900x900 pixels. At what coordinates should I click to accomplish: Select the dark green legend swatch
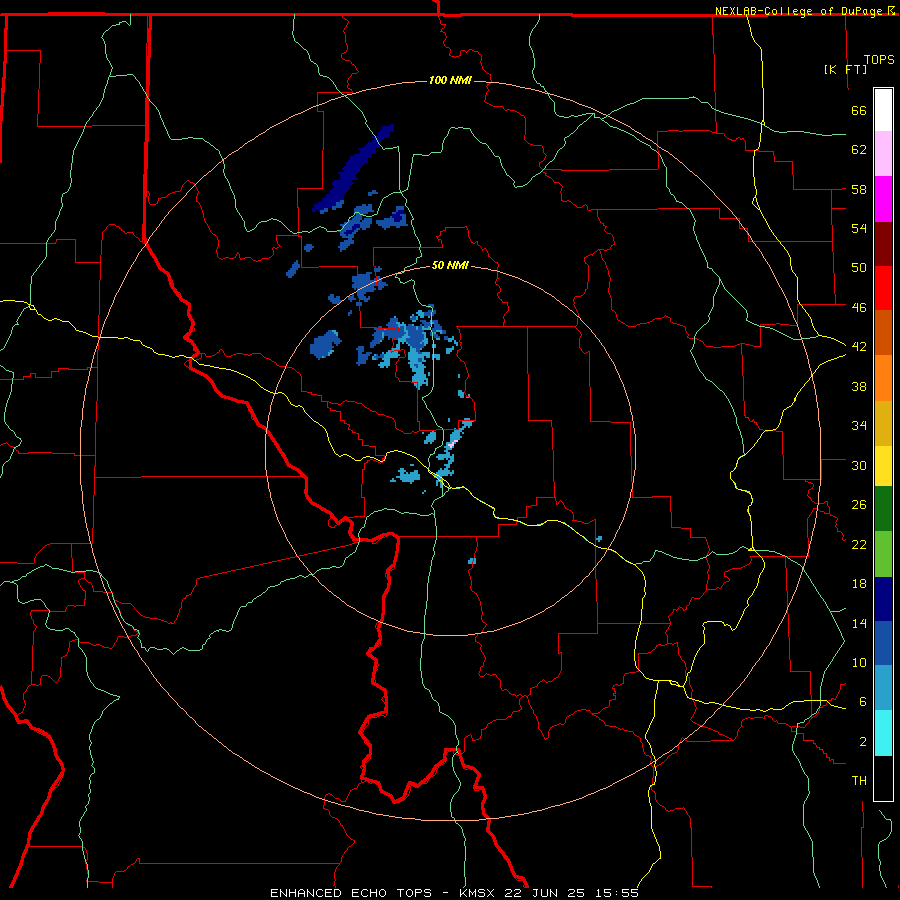pyautogui.click(x=883, y=509)
